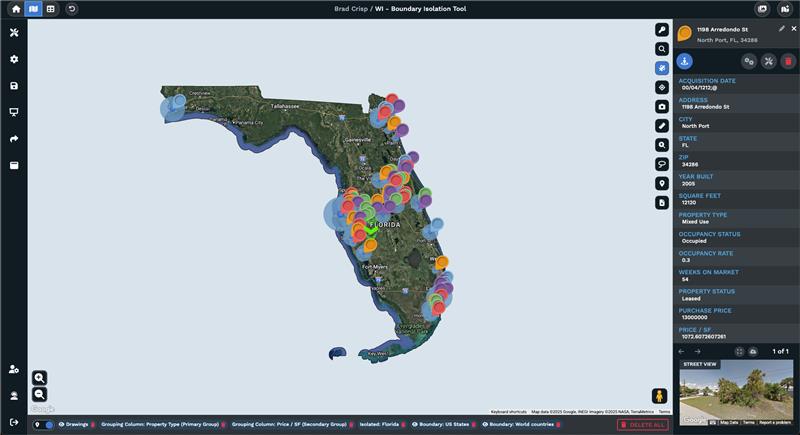
Task: Toggle visibility of Drawings layer
Action: click(x=62, y=425)
